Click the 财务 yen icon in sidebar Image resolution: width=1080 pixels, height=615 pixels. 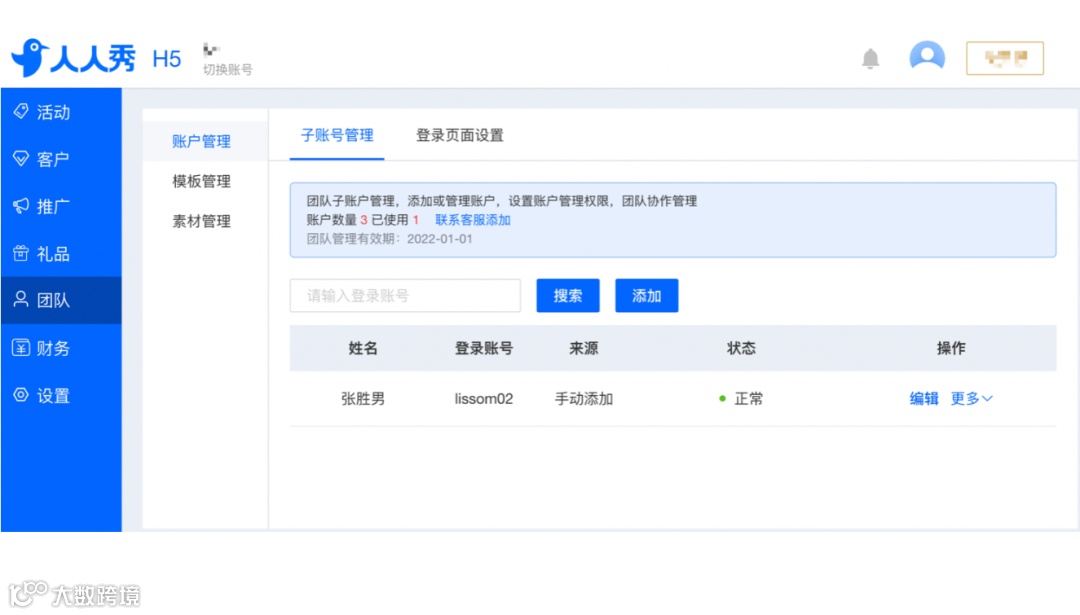[x=21, y=347]
